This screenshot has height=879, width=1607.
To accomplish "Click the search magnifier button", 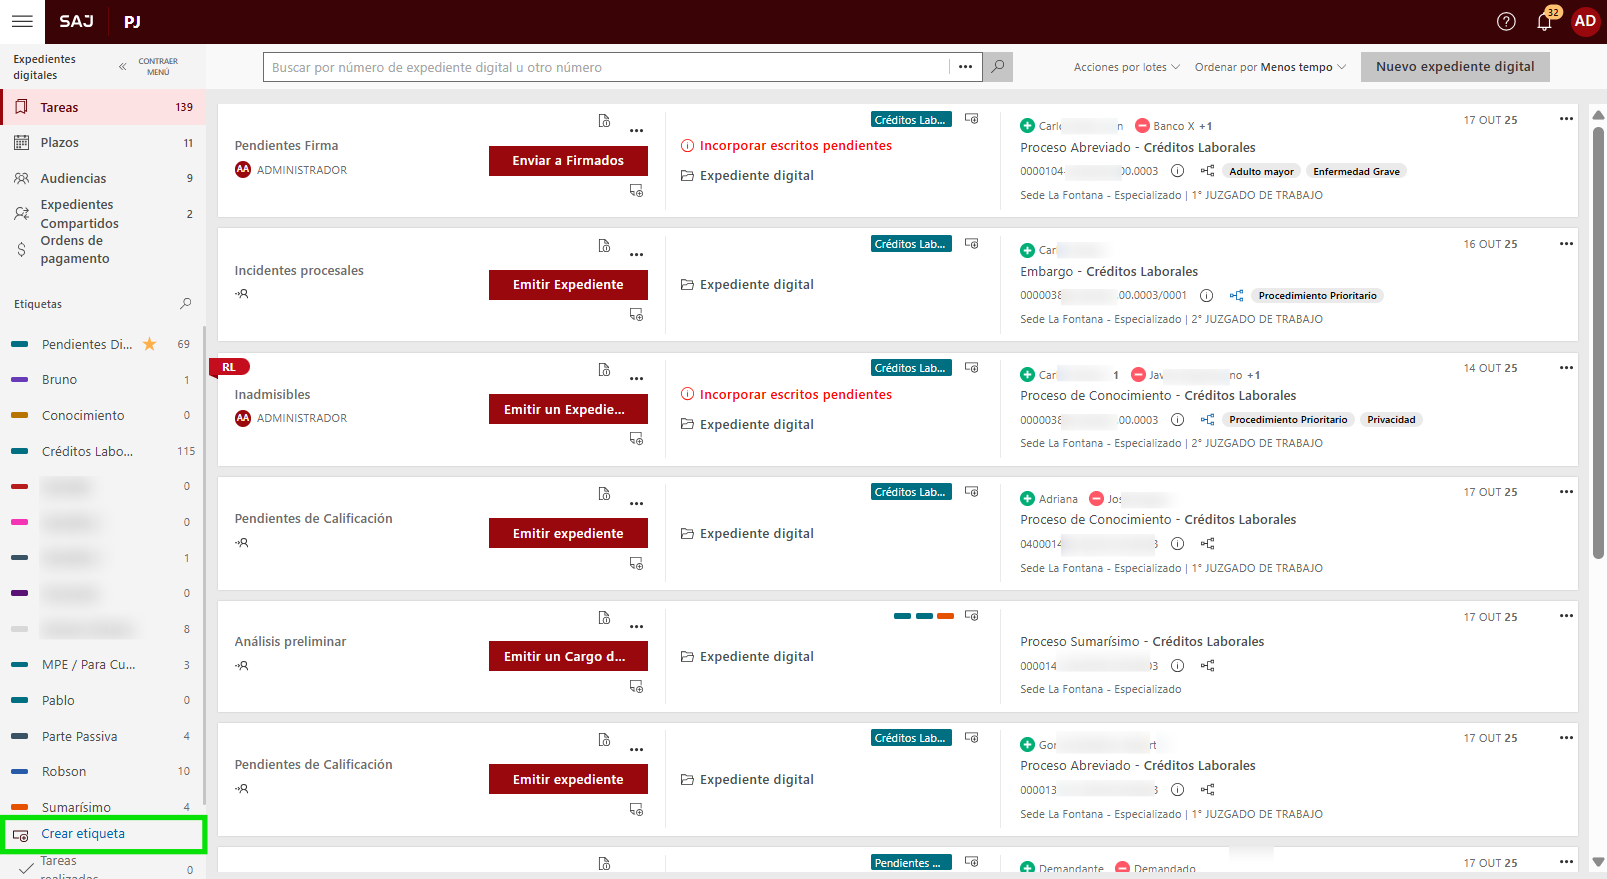I will pos(997,67).
